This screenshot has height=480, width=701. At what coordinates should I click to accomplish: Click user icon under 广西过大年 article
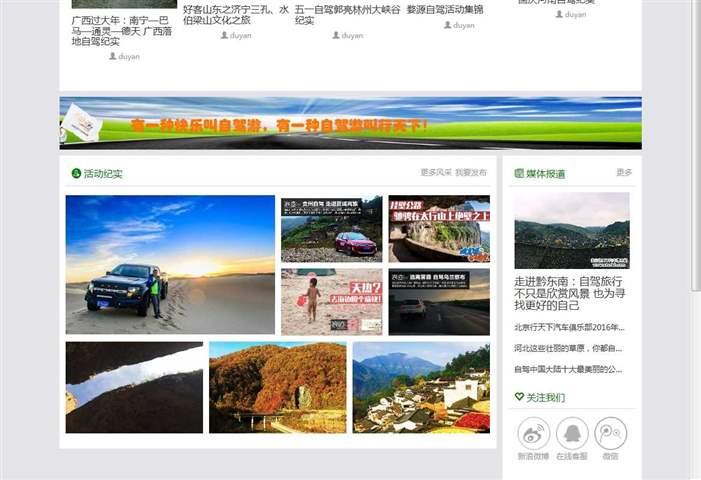tap(113, 56)
